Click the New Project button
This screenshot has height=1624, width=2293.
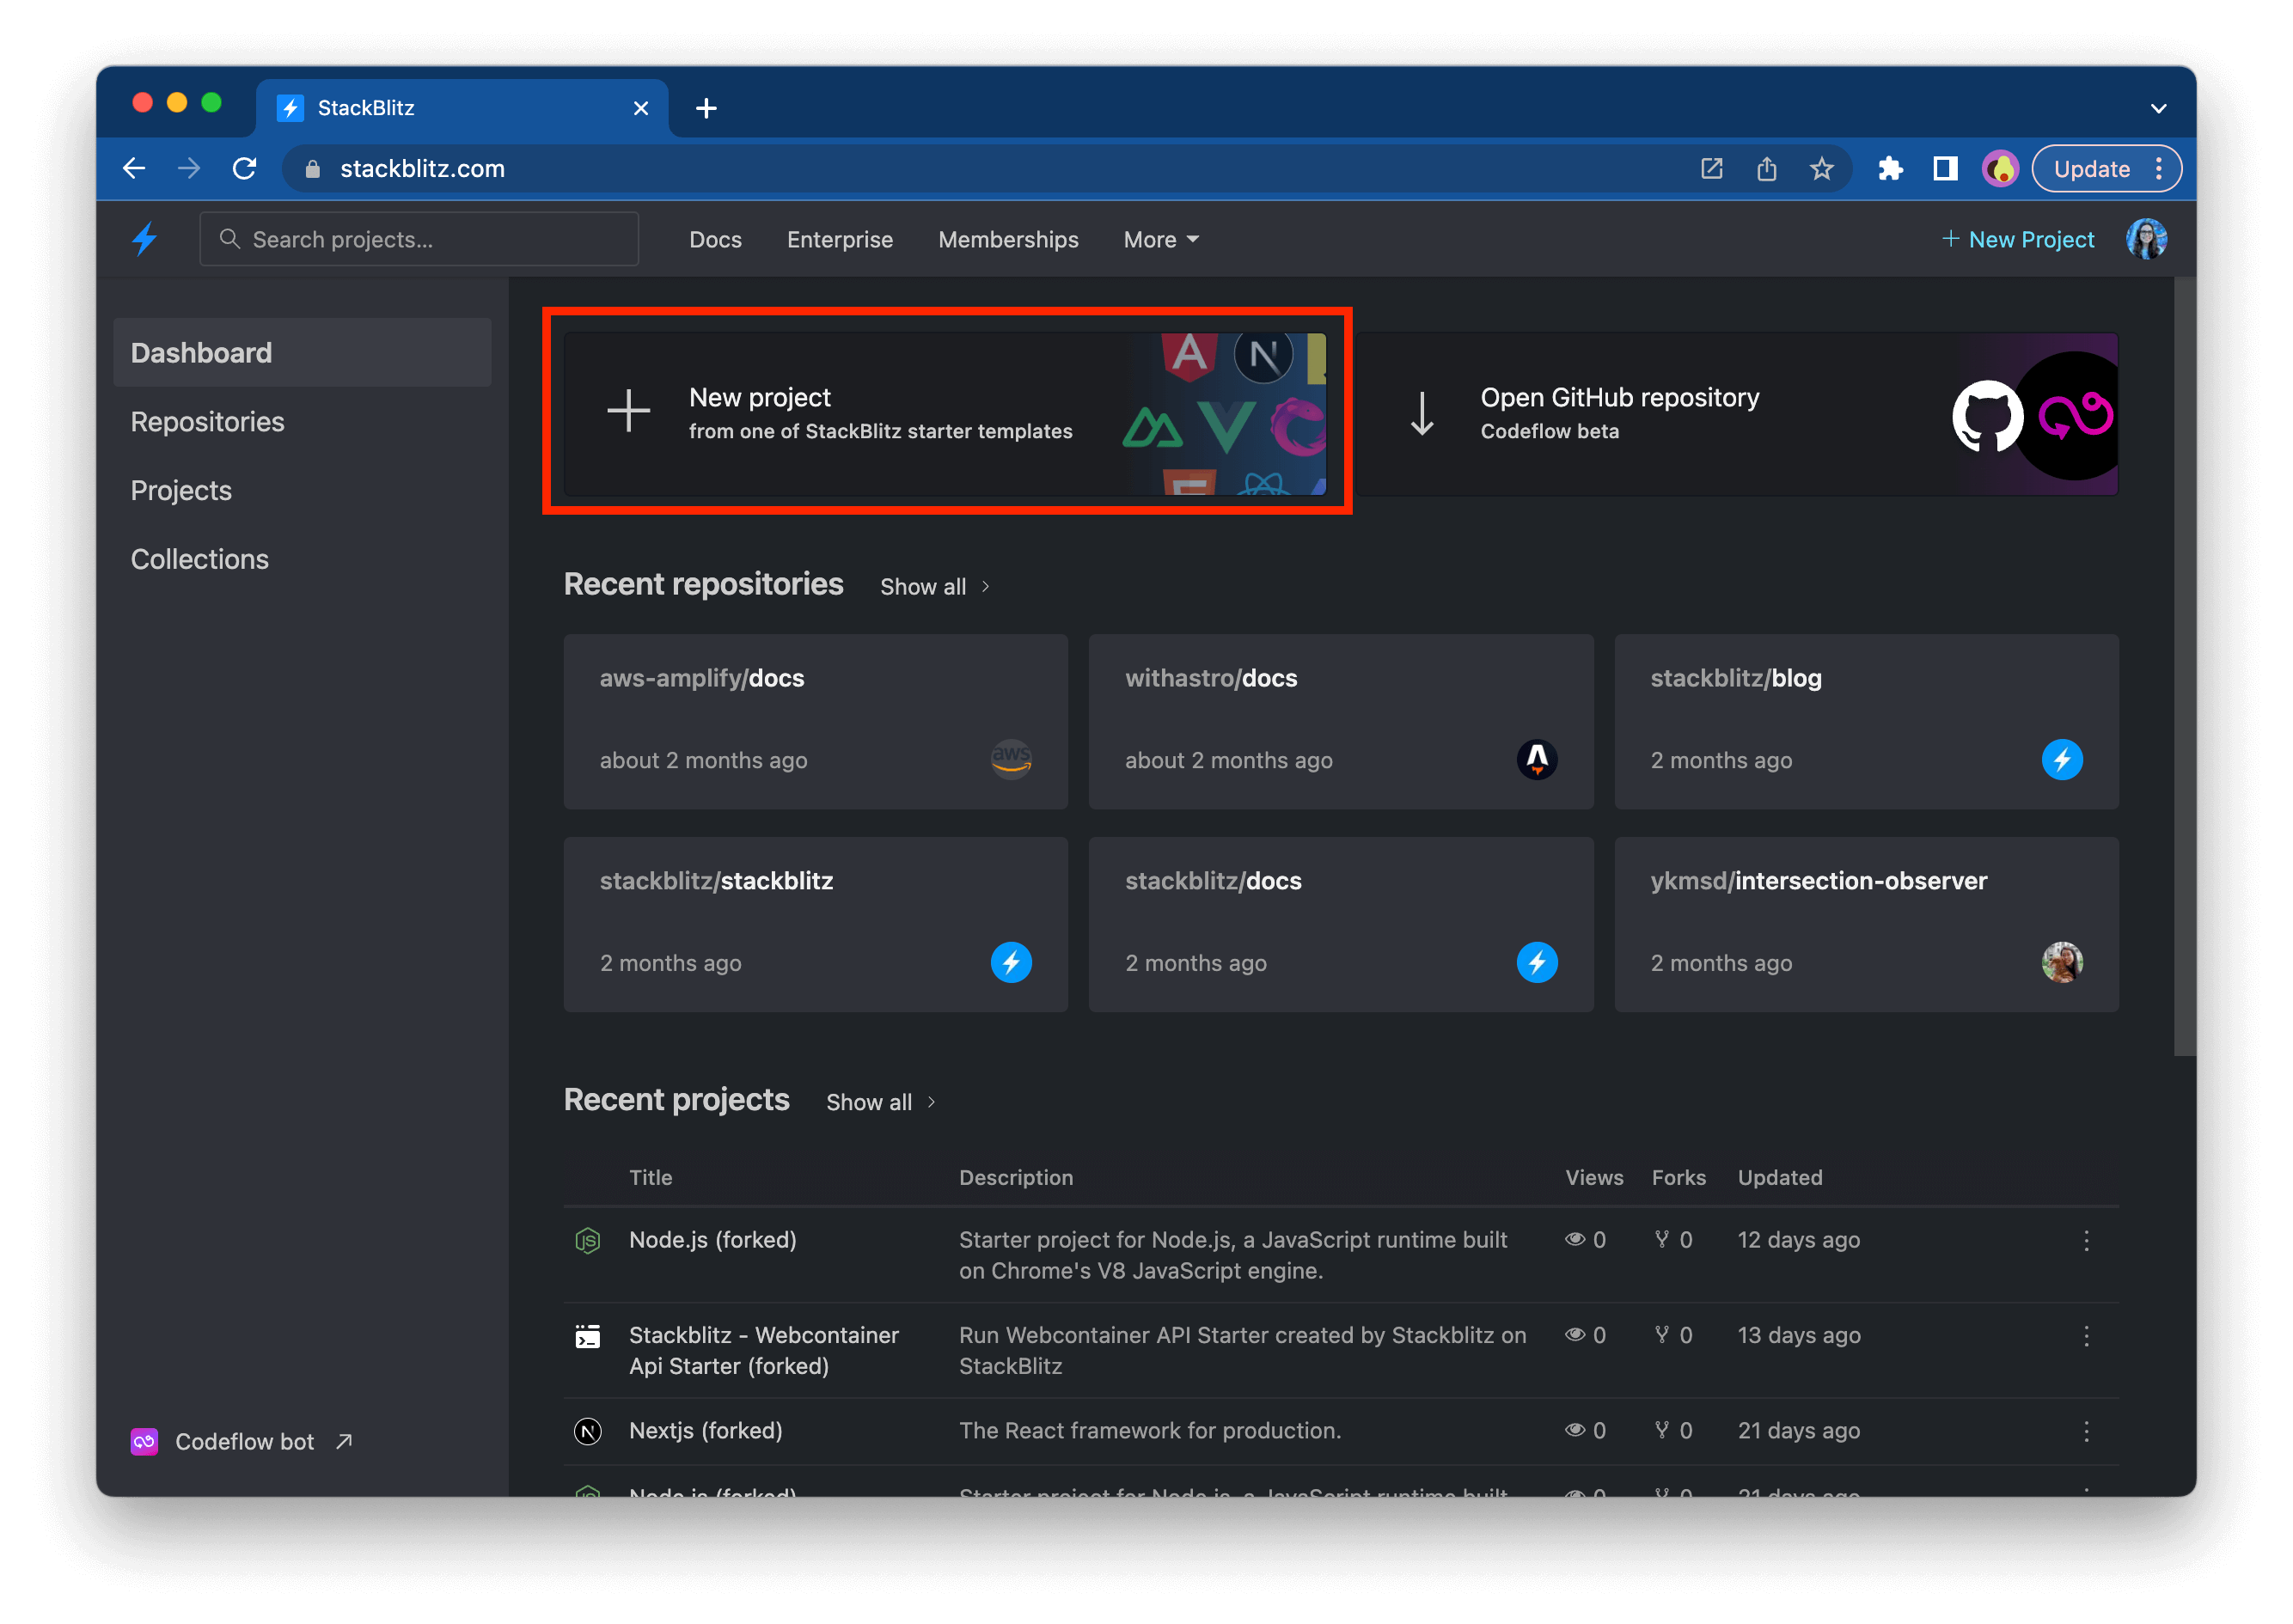tap(2018, 239)
